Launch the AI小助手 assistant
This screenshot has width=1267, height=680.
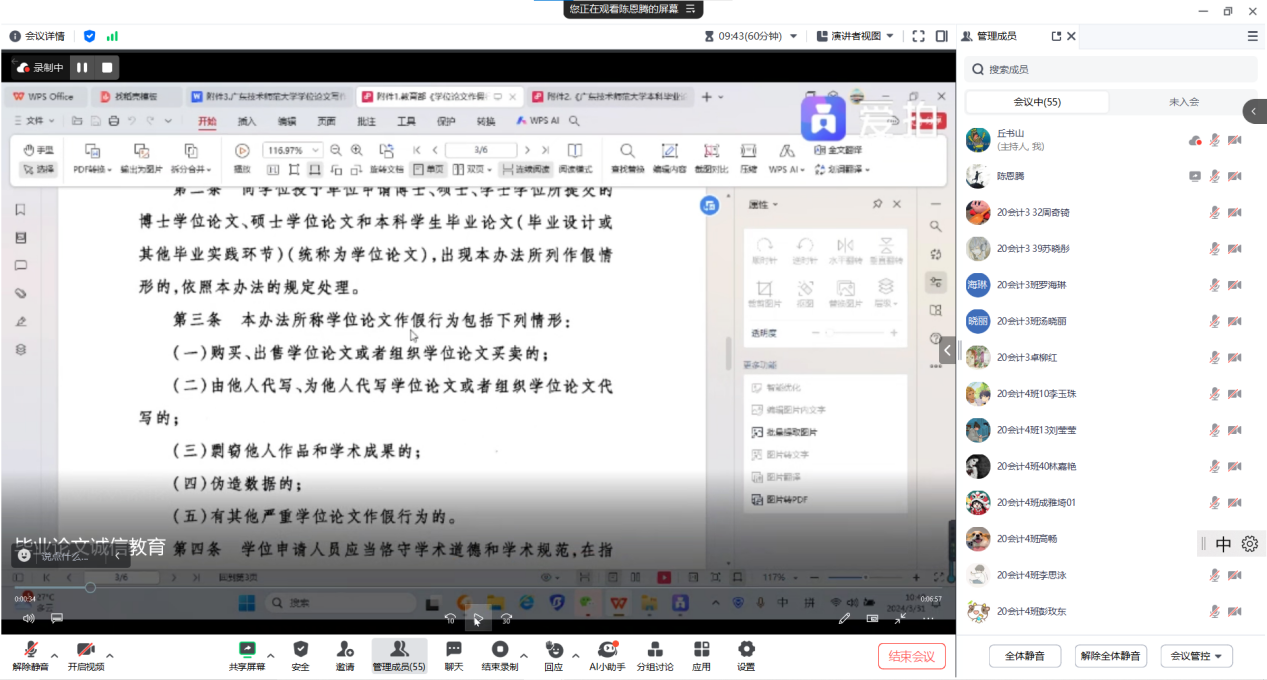pyautogui.click(x=607, y=654)
